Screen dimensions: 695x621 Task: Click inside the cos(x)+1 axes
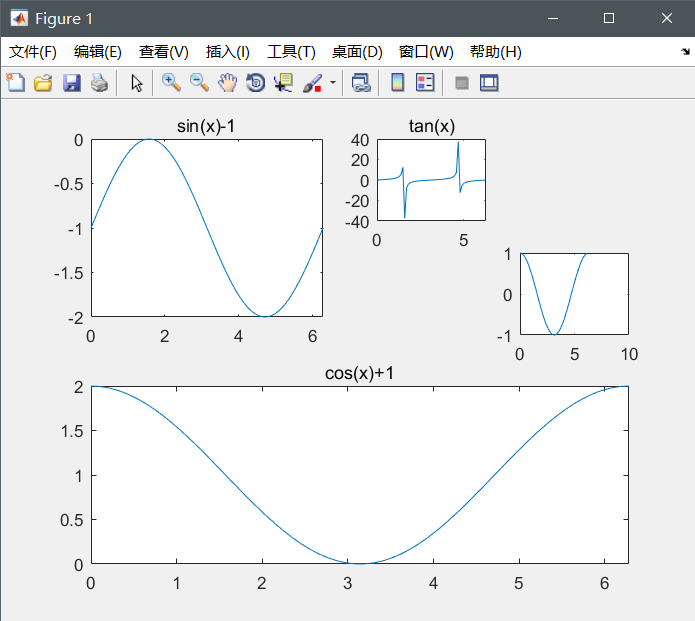pyautogui.click(x=360, y=475)
